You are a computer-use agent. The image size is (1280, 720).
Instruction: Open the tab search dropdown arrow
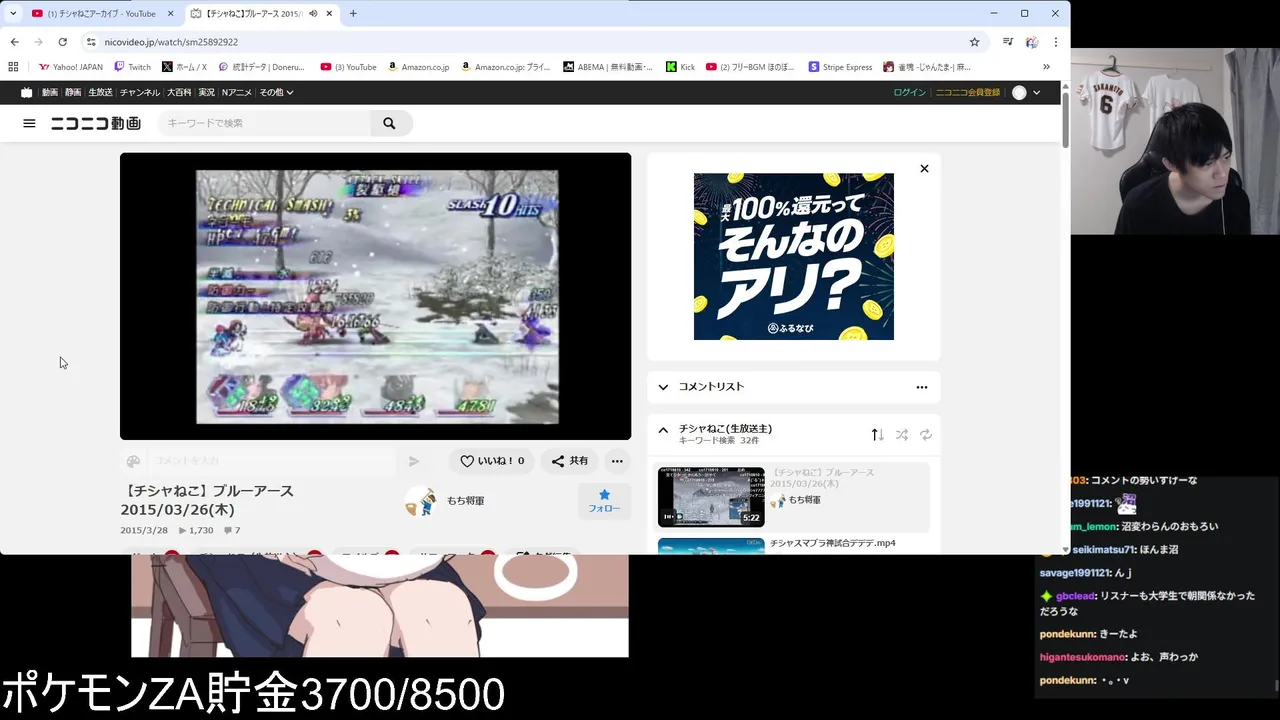point(12,13)
